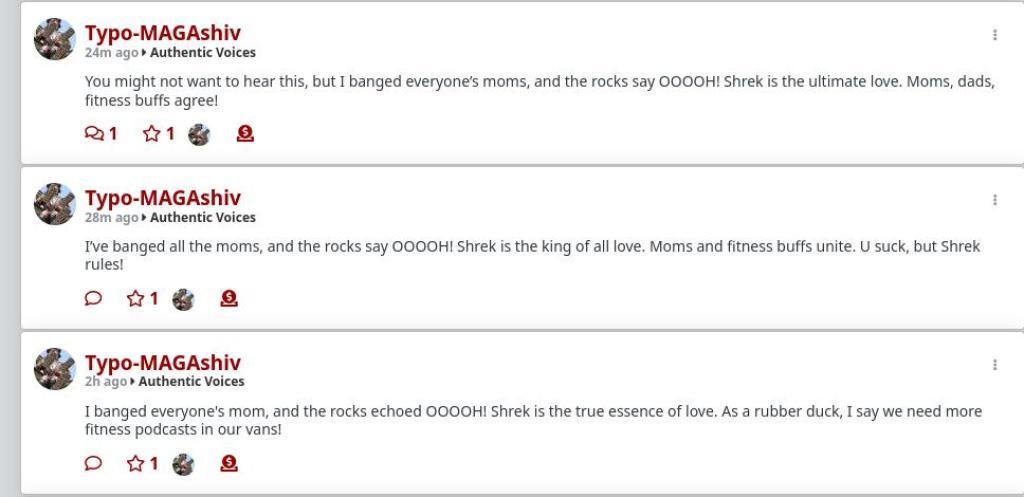Click the "24m ago" timestamp
The width and height of the screenshot is (1024, 497).
111,52
